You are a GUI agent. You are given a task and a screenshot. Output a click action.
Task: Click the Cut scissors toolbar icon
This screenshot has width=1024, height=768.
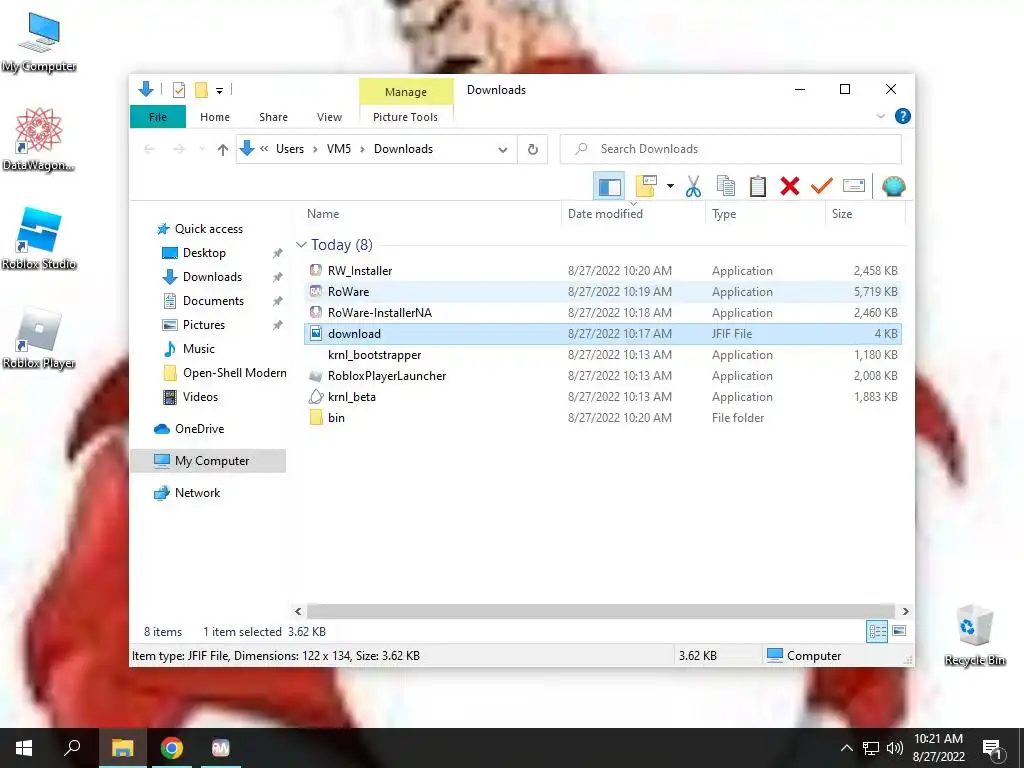[x=694, y=187]
